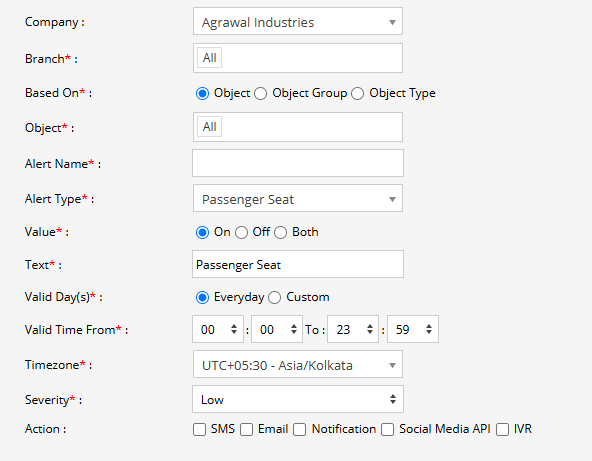The height and width of the screenshot is (461, 592).
Task: Click the Alert Name text field
Action: tap(298, 163)
